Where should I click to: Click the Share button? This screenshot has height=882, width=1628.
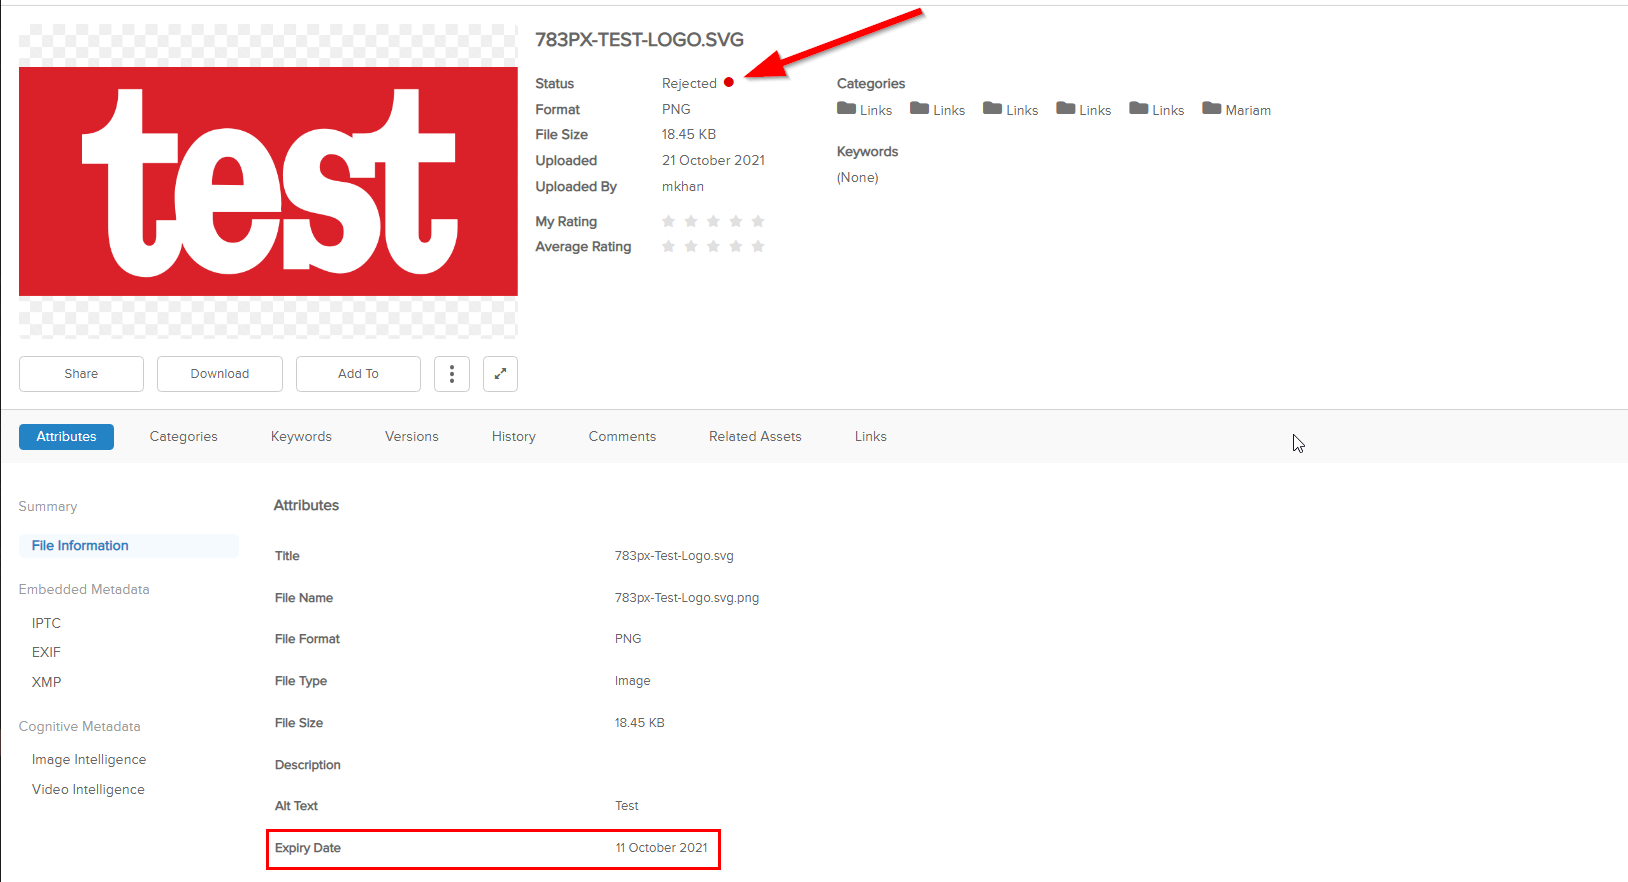81,374
